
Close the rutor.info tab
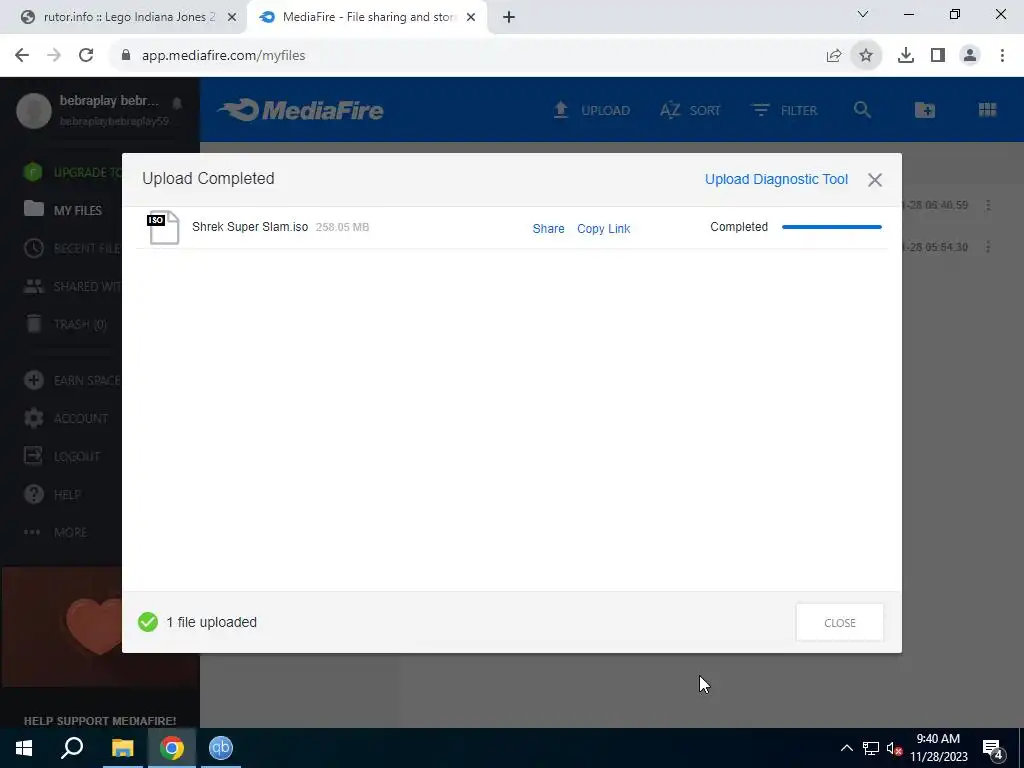232,17
